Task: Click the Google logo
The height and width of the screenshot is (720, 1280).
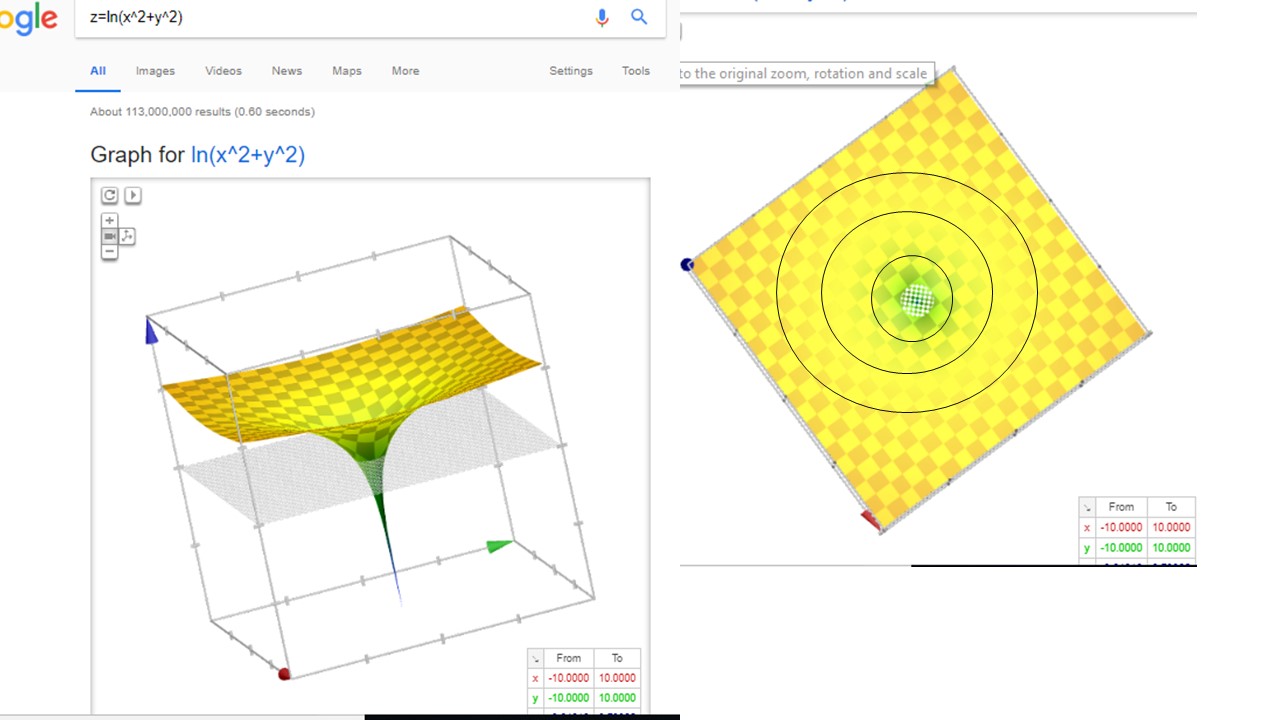Action: pyautogui.click(x=28, y=18)
